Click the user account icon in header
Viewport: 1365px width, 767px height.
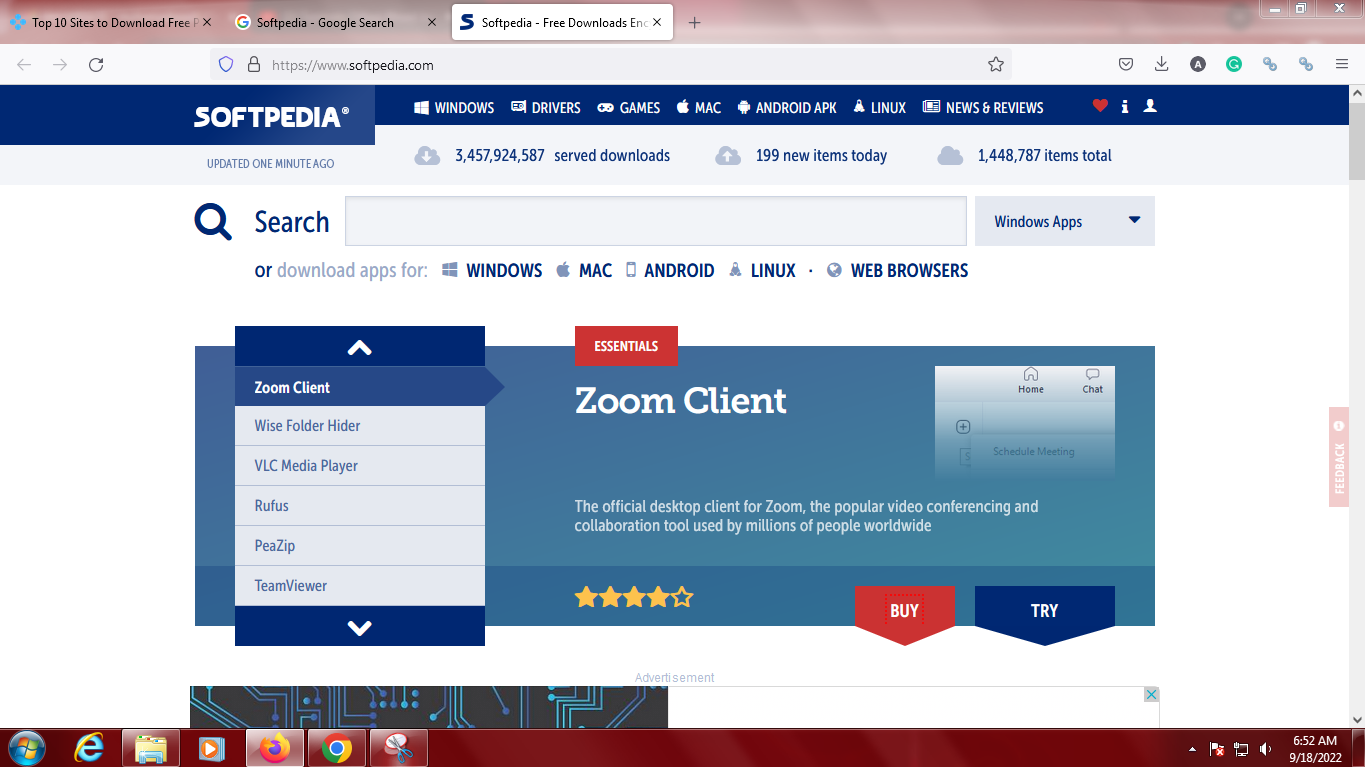point(1150,106)
